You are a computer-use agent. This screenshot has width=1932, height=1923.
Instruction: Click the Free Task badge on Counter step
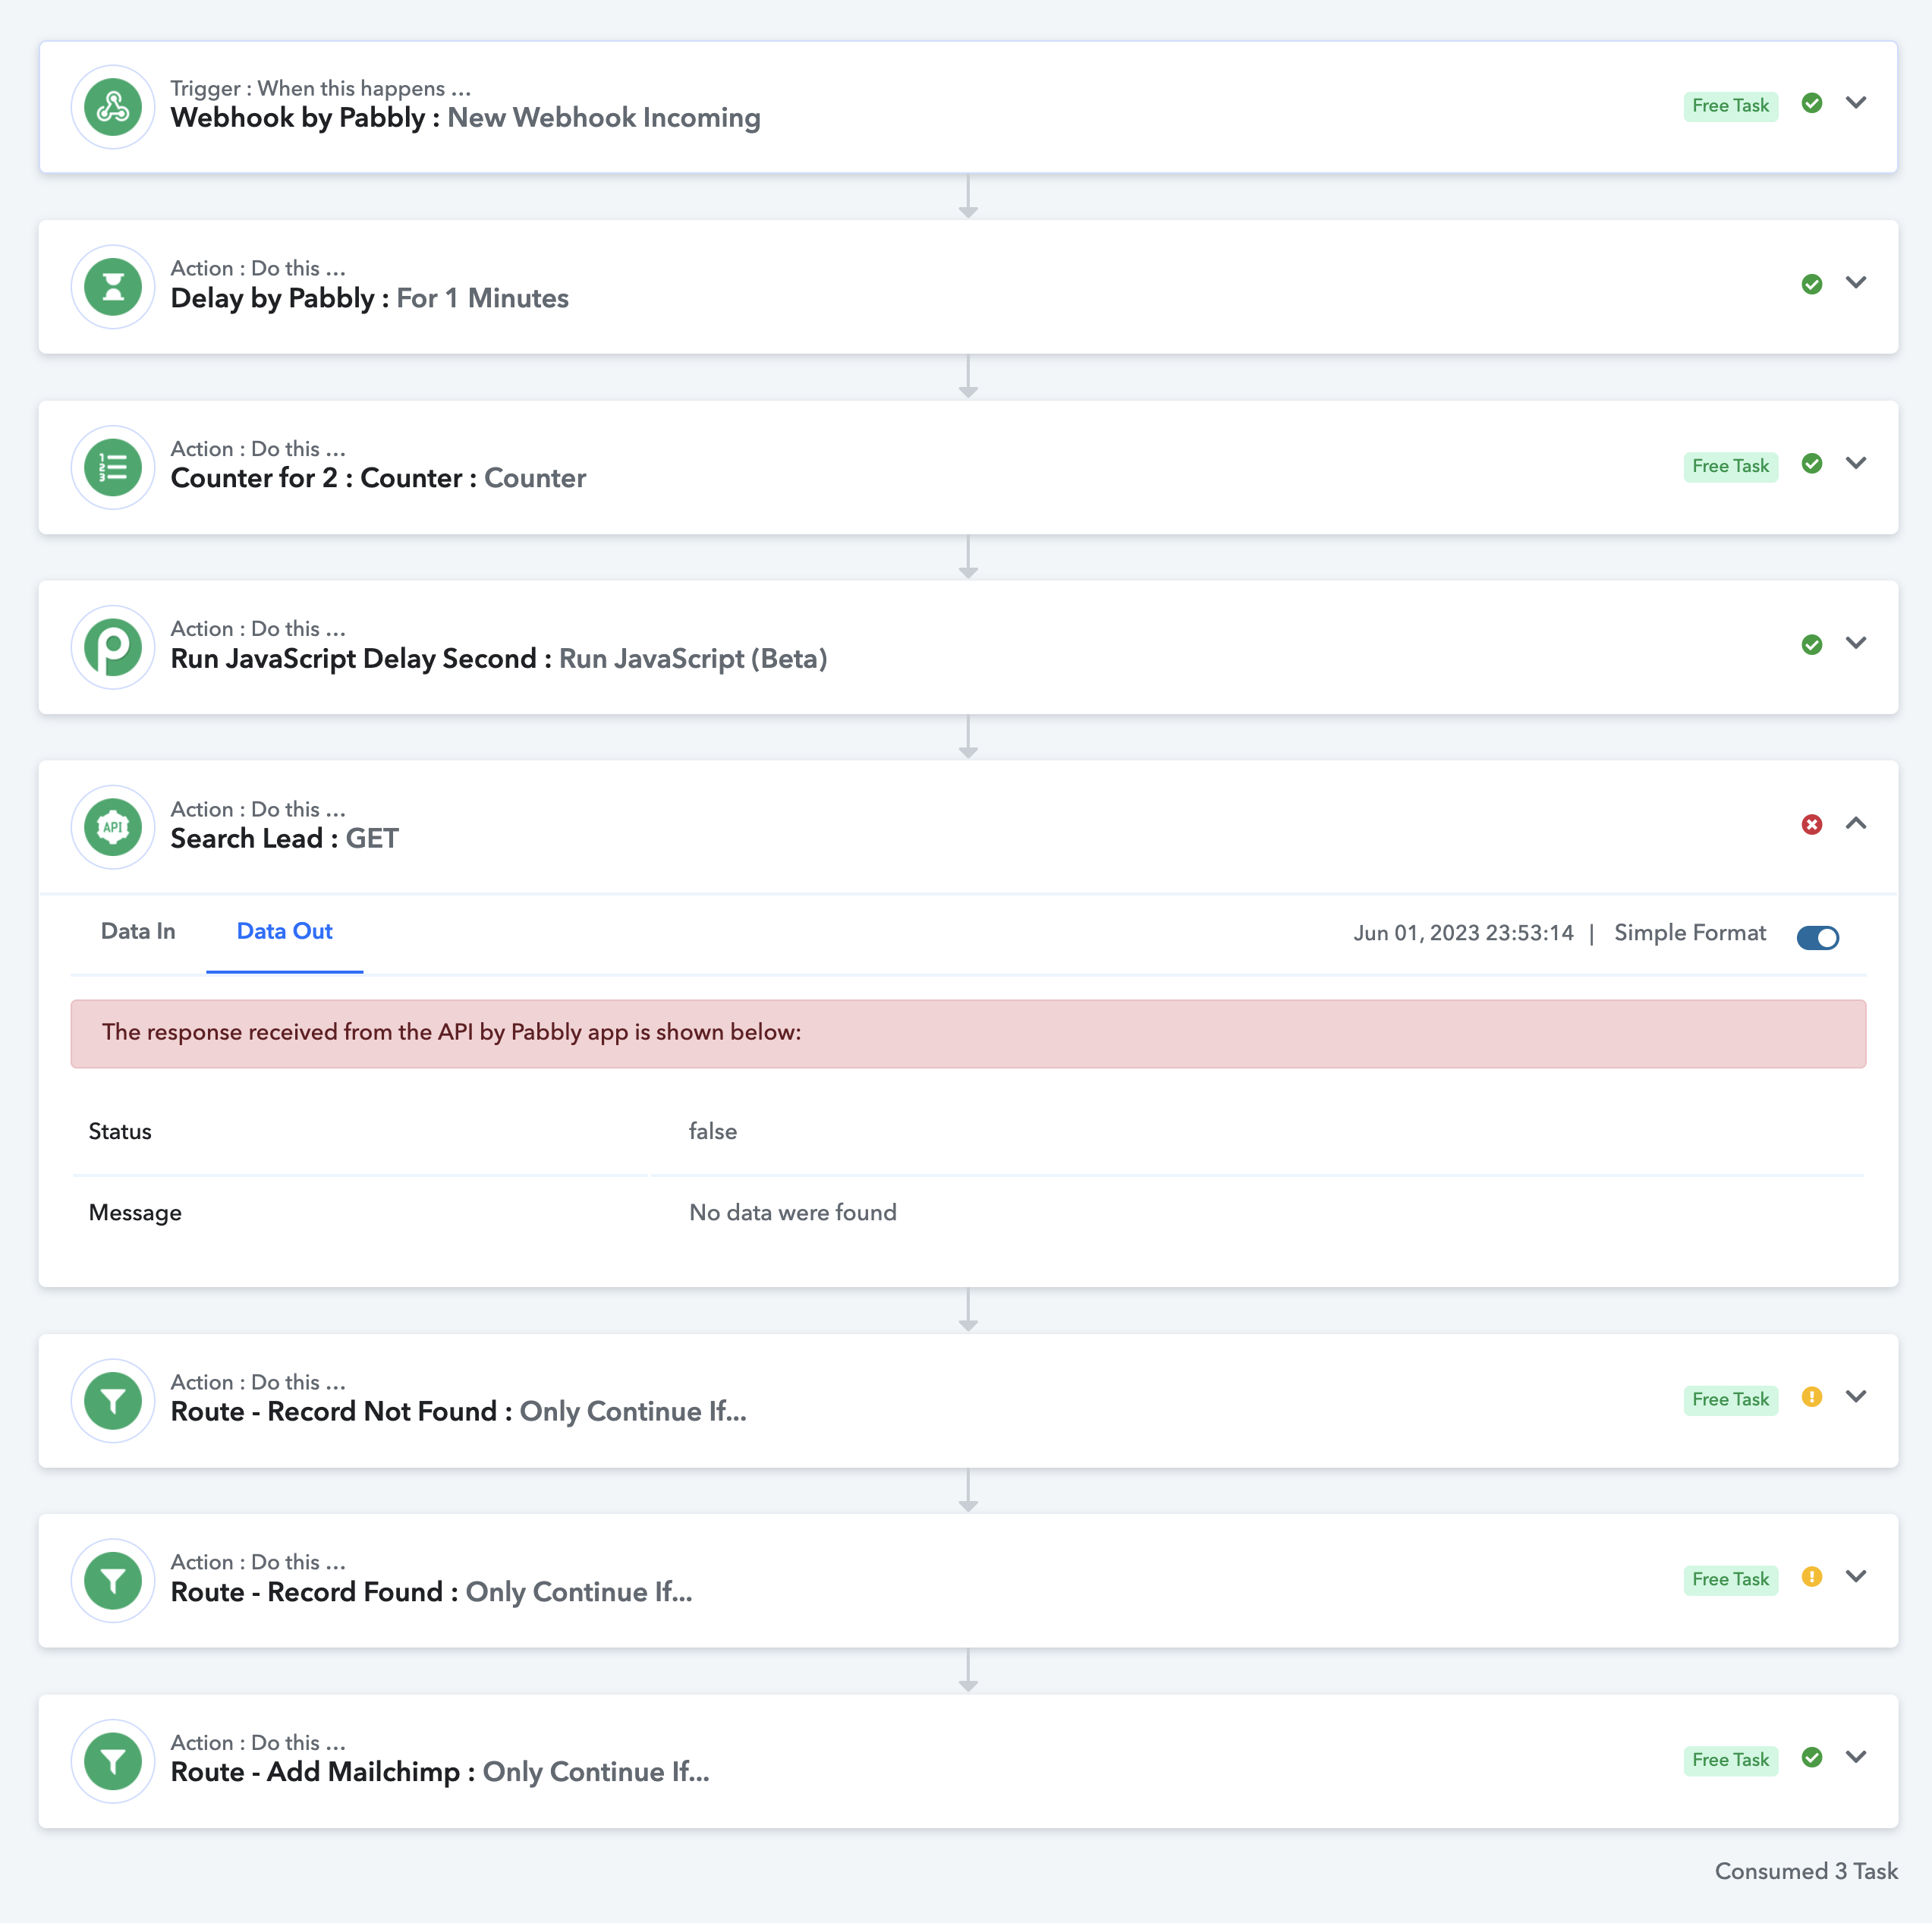pos(1730,466)
